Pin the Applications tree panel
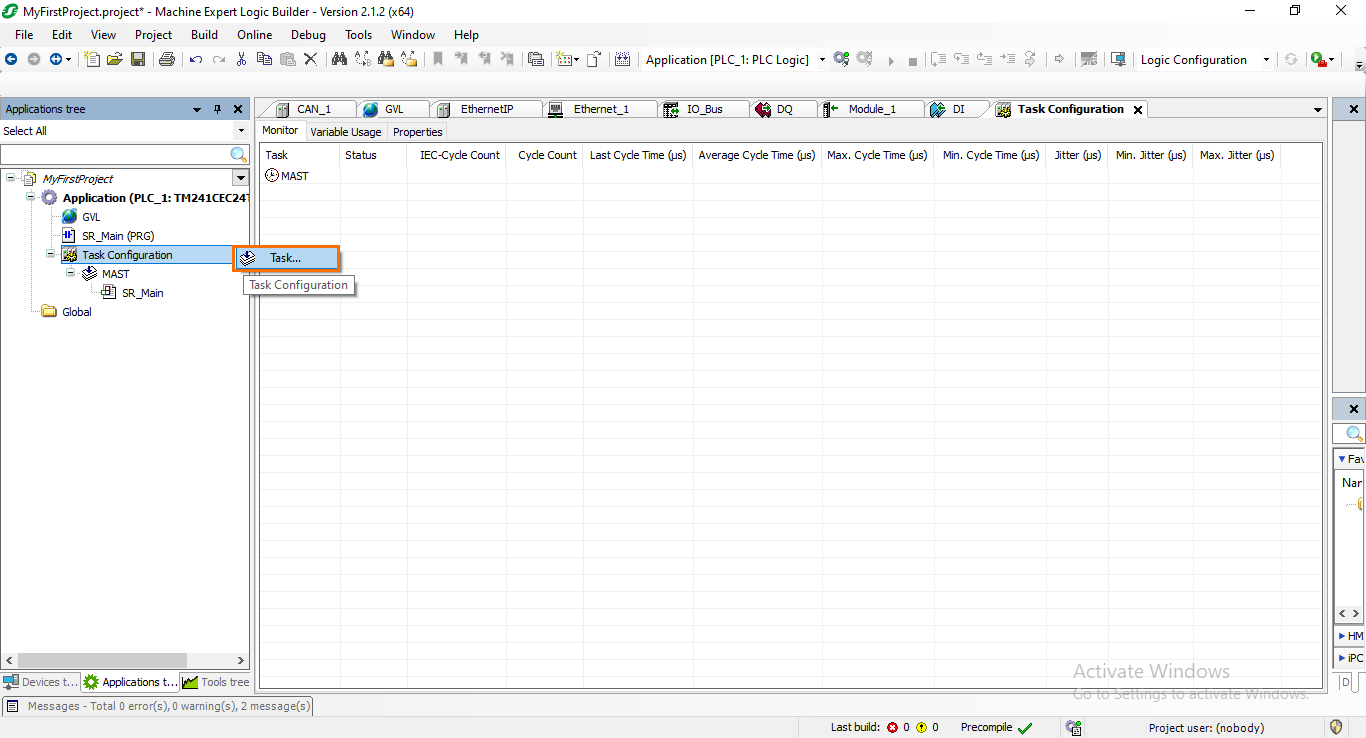Image resolution: width=1366 pixels, height=738 pixels. (x=217, y=109)
